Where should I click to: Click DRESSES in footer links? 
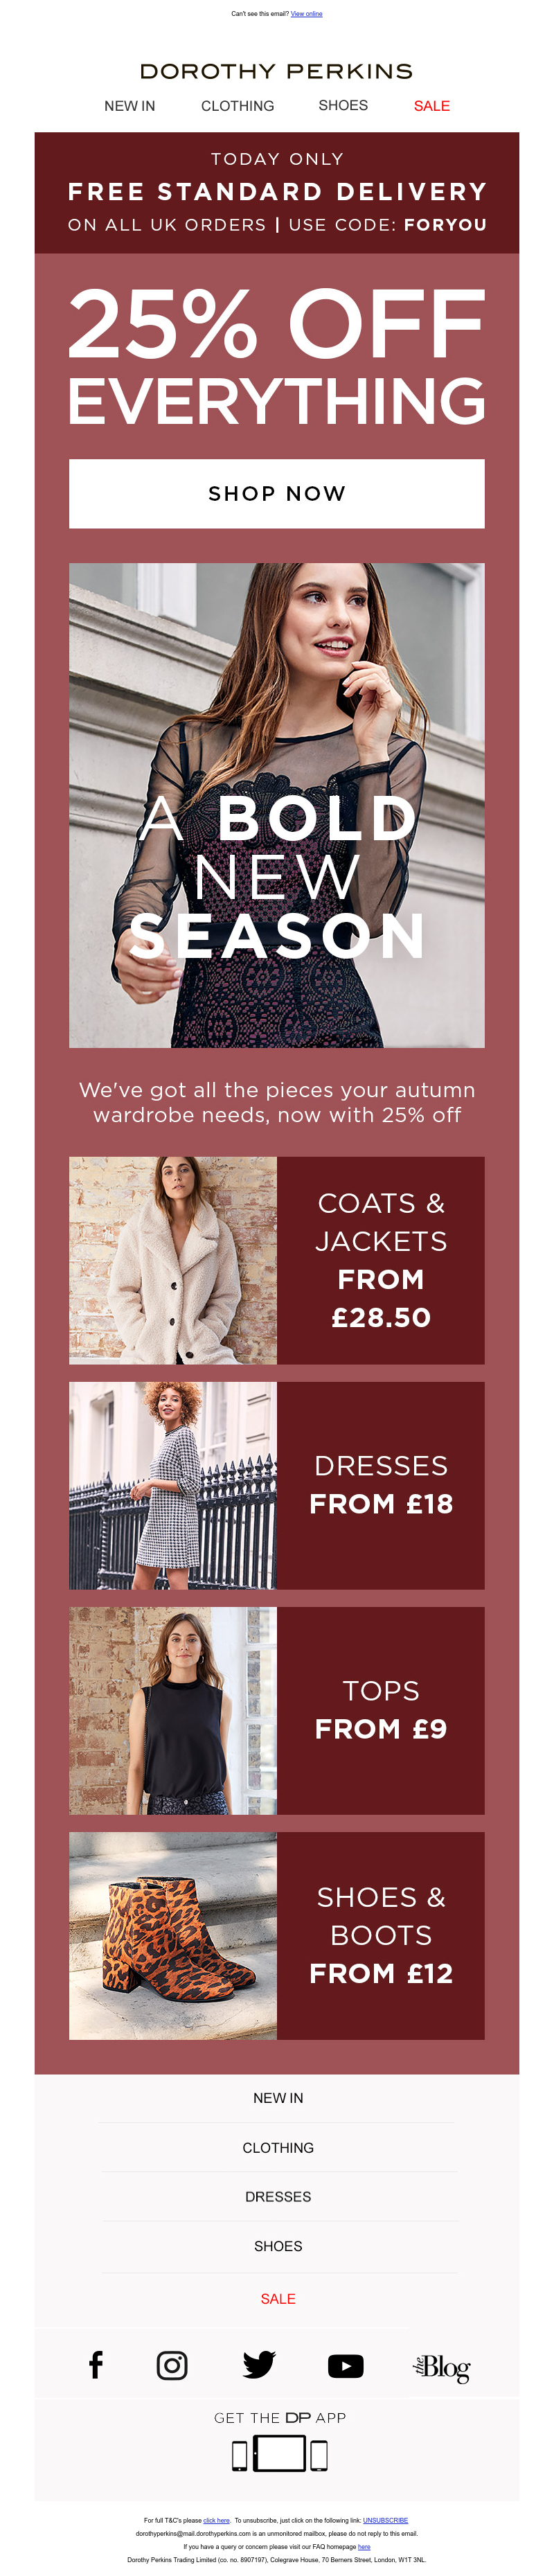tap(278, 2196)
